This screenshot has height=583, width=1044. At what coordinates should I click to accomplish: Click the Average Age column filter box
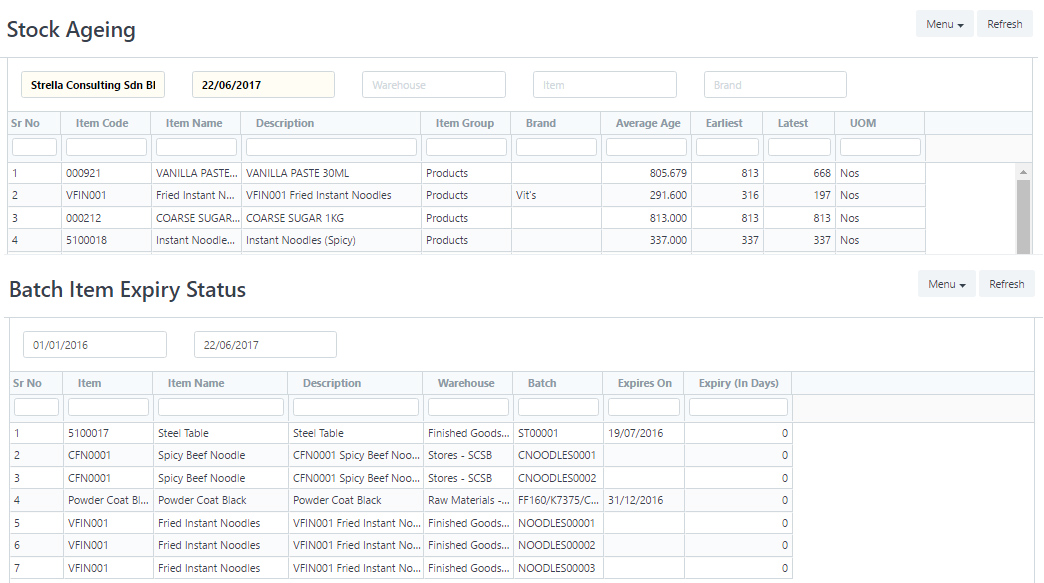click(647, 147)
